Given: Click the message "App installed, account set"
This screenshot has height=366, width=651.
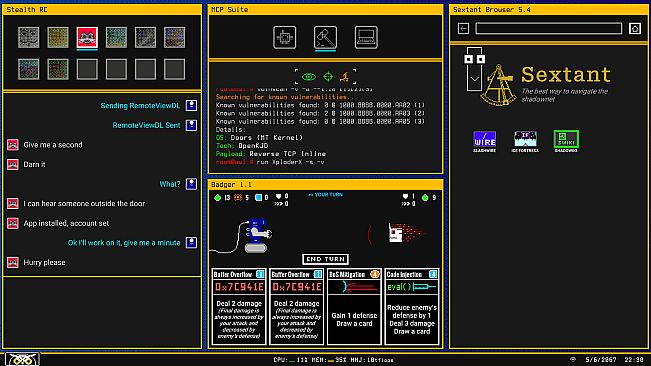Looking at the screenshot, I should (x=66, y=223).
